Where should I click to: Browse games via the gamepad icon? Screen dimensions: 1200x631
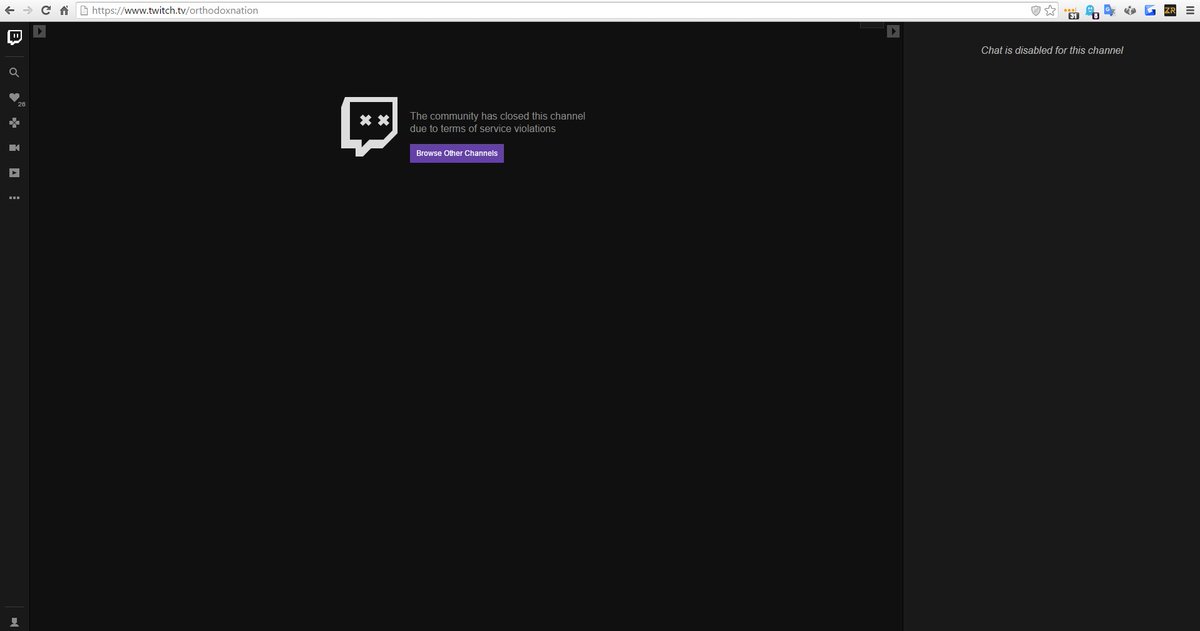point(14,123)
